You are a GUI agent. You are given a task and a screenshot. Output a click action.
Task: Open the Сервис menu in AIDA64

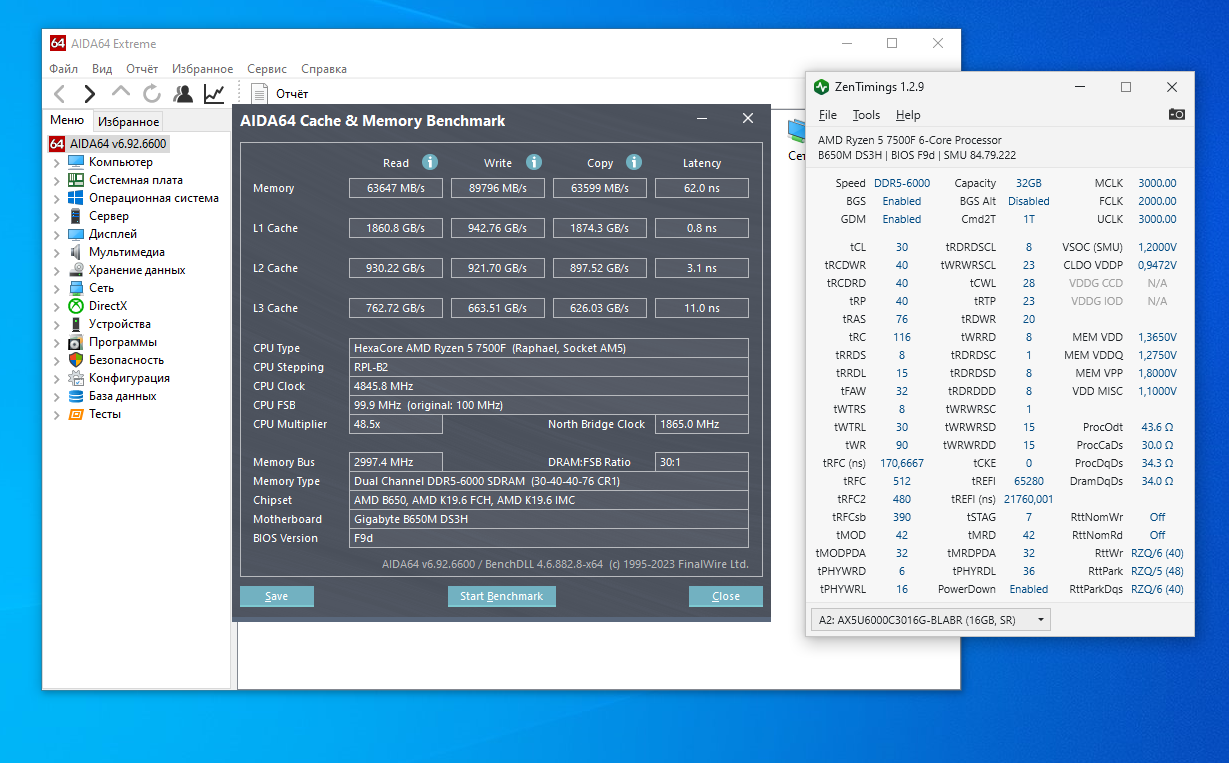[x=267, y=69]
